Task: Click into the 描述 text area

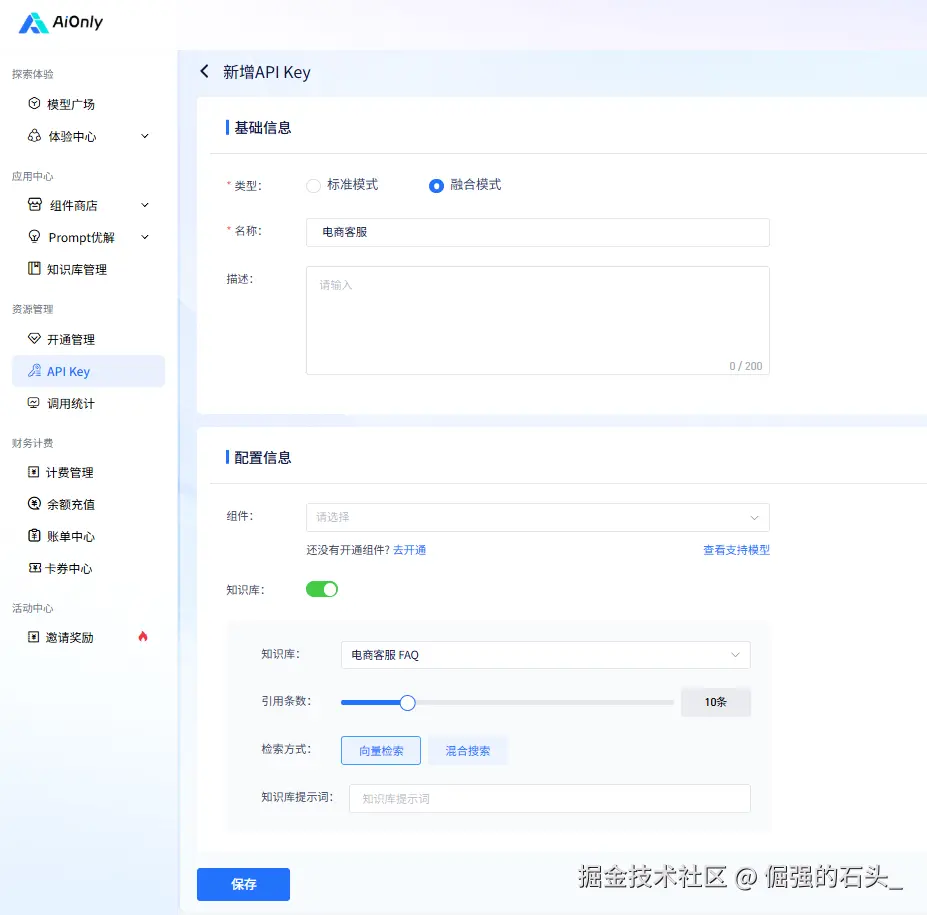Action: 537,320
